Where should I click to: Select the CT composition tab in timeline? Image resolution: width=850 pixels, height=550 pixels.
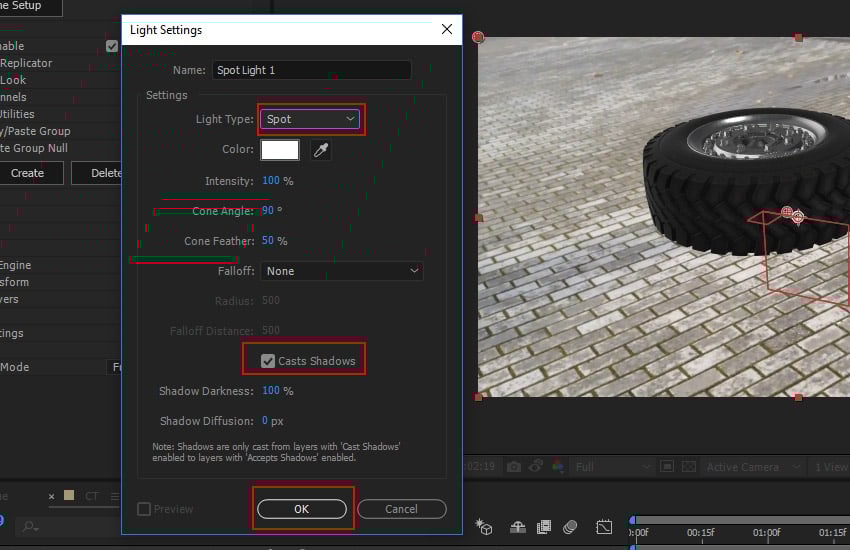click(x=92, y=496)
